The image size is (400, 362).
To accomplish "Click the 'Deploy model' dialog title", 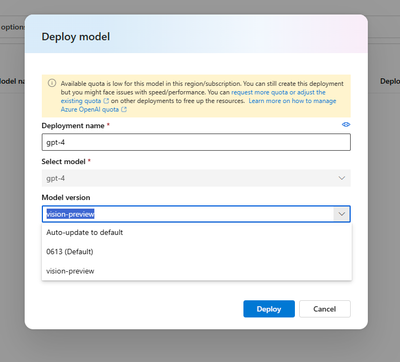I will click(x=76, y=37).
